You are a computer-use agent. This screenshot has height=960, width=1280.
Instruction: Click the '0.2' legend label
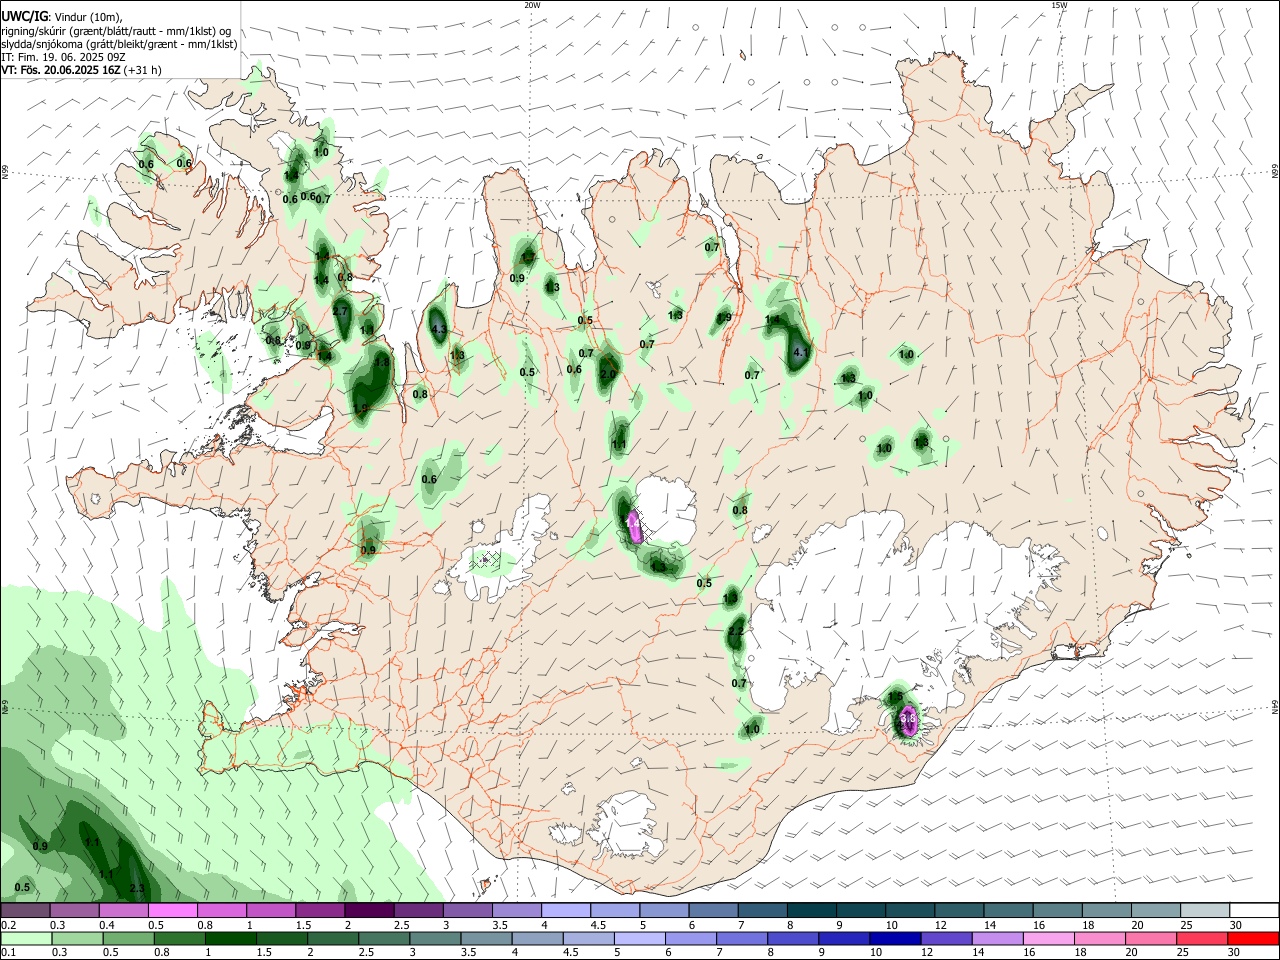[8, 925]
